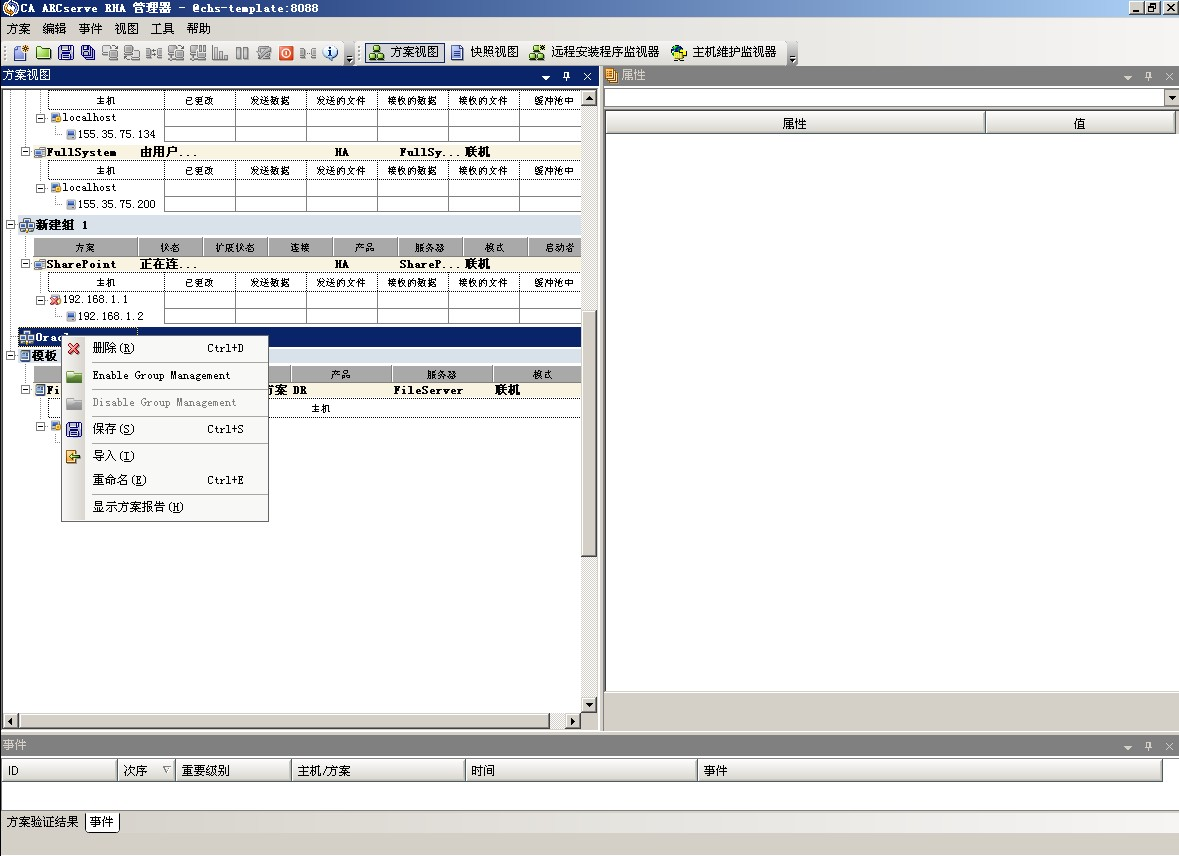Open 远程安装程序监视器 remote installer monitor

[594, 52]
